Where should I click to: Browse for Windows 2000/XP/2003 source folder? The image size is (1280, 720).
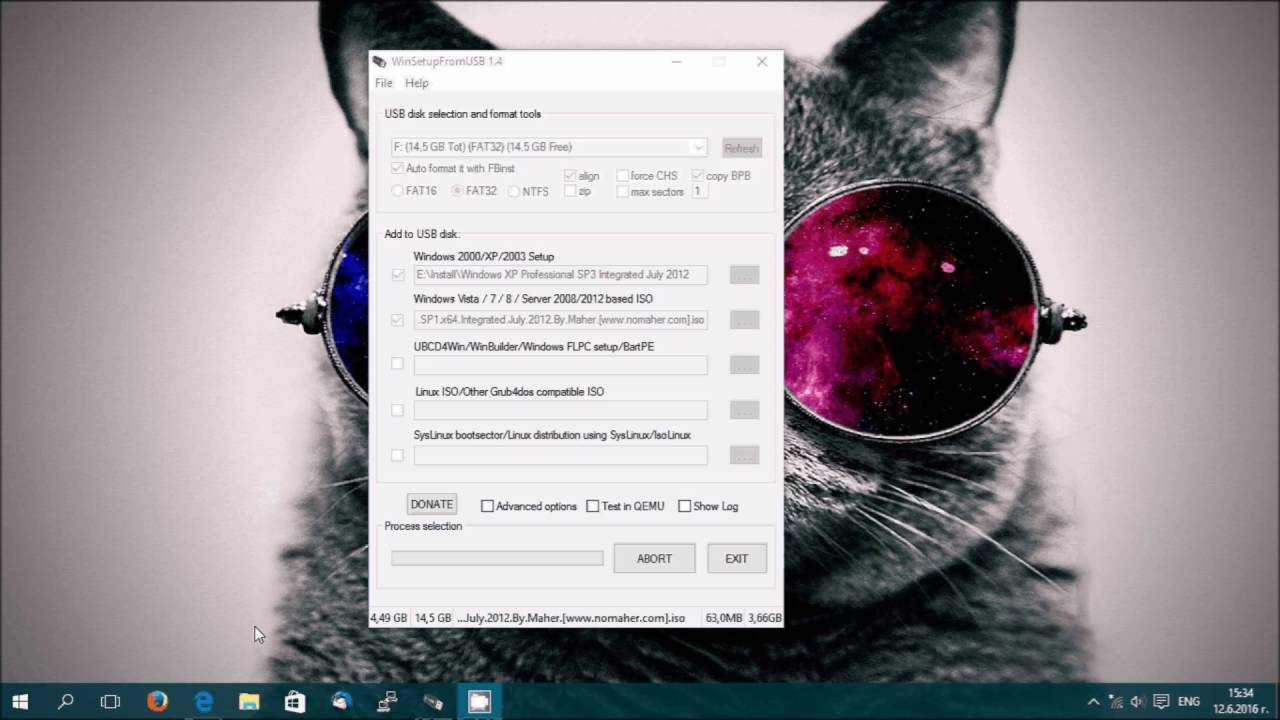point(744,275)
